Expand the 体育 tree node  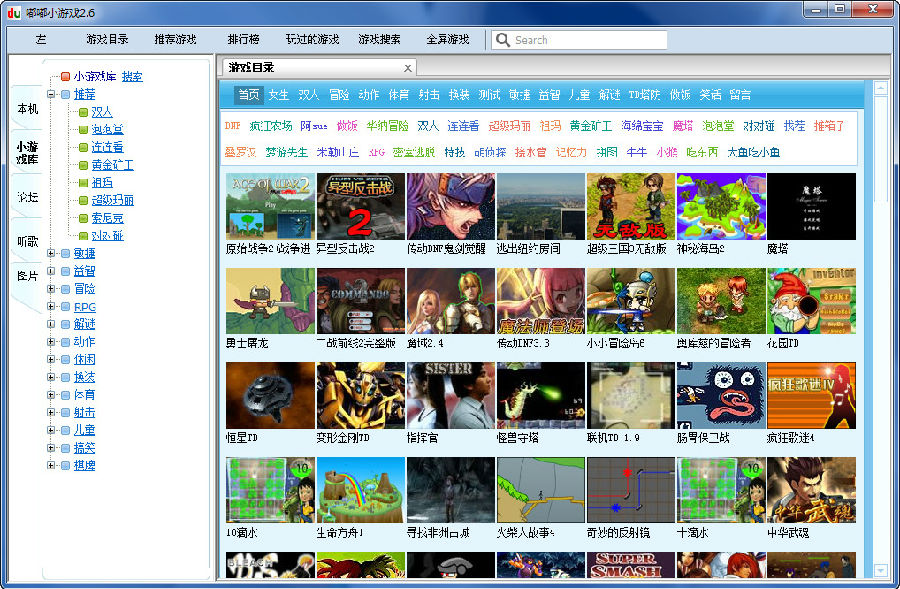51,395
